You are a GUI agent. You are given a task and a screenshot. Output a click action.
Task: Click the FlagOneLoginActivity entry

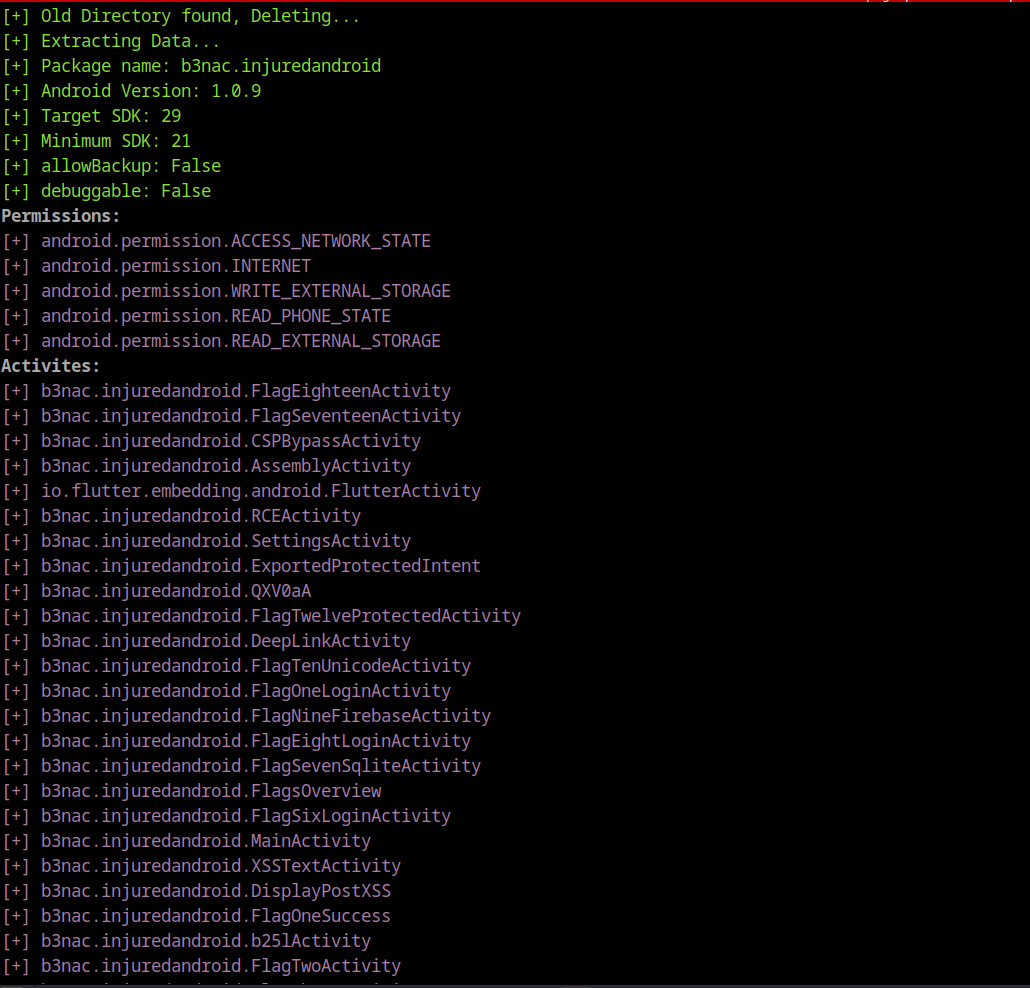coord(227,690)
